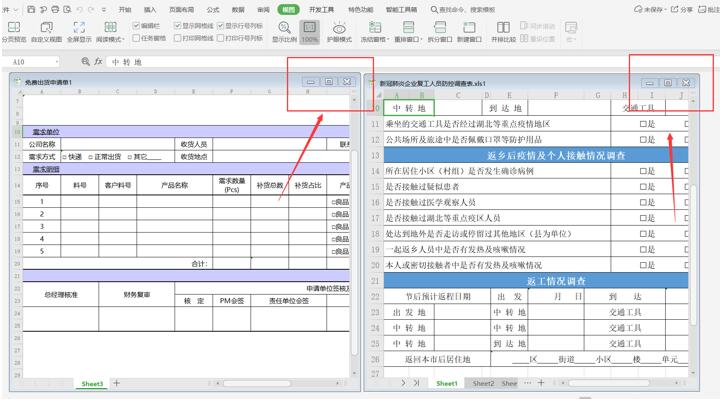The height and width of the screenshot is (402, 720).
Task: Click 总经理核准 cell in left window
Action: 61,294
